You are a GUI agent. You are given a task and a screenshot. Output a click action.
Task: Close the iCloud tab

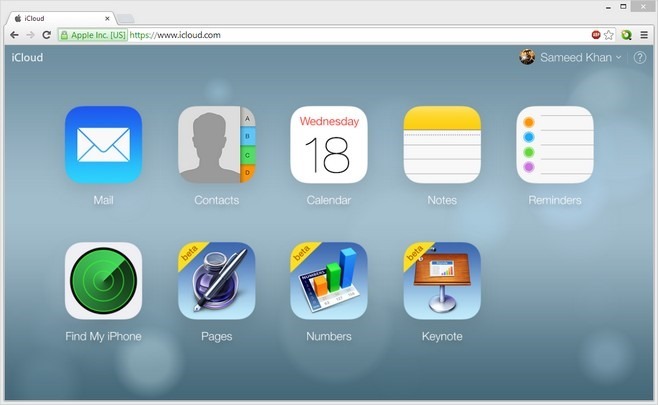[107, 18]
